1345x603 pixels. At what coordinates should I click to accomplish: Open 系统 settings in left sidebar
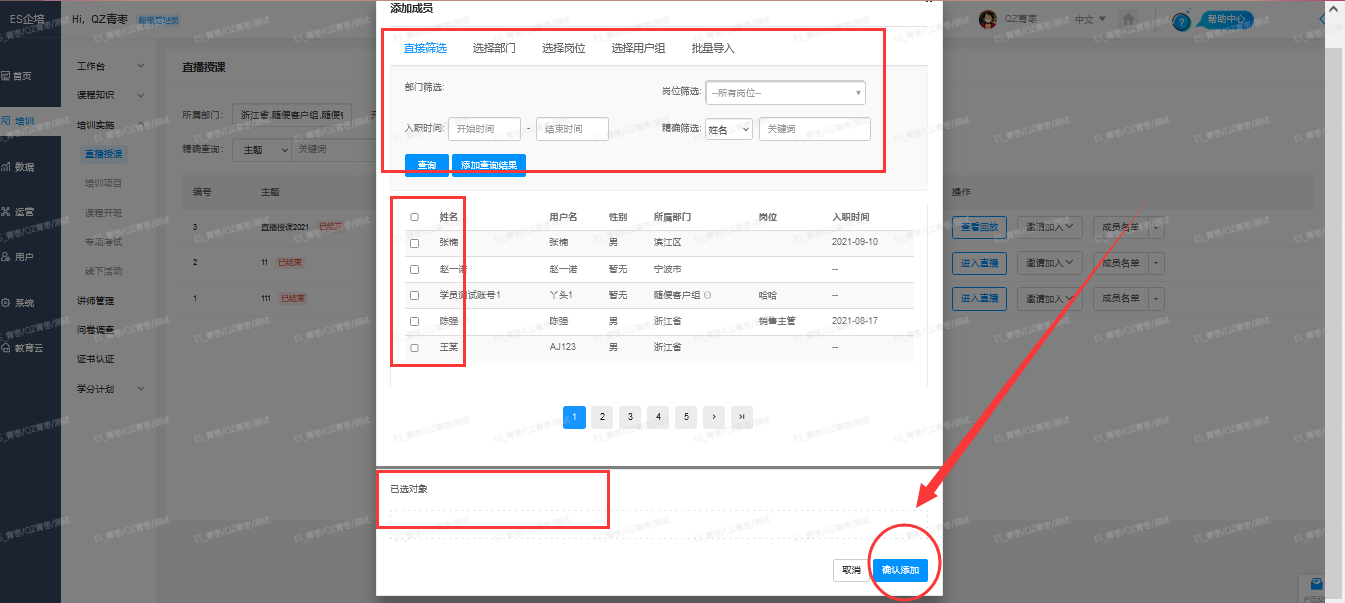(x=18, y=302)
